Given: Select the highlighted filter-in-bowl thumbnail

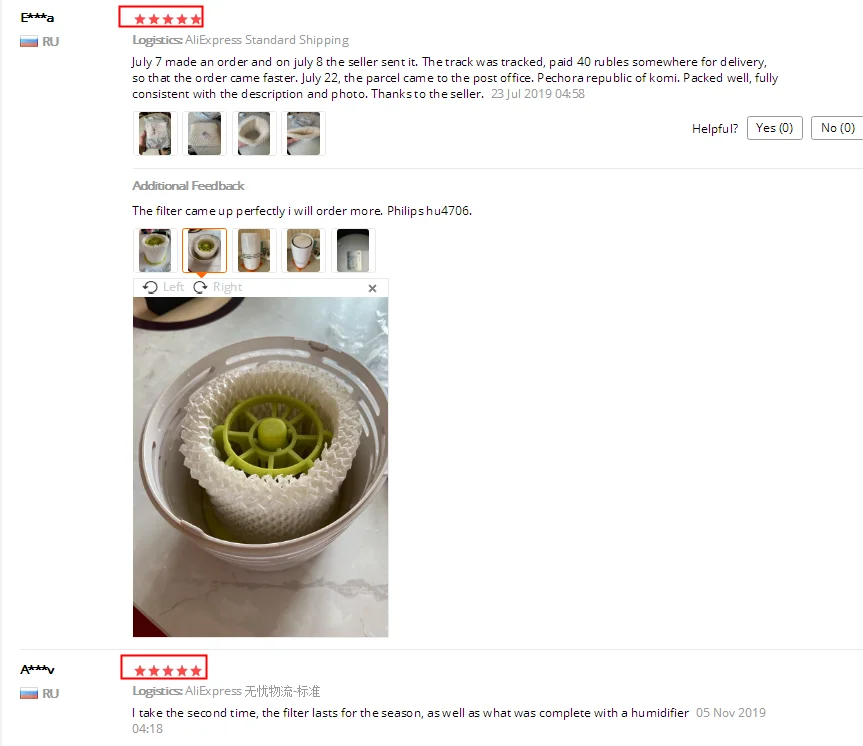Looking at the screenshot, I should [205, 251].
